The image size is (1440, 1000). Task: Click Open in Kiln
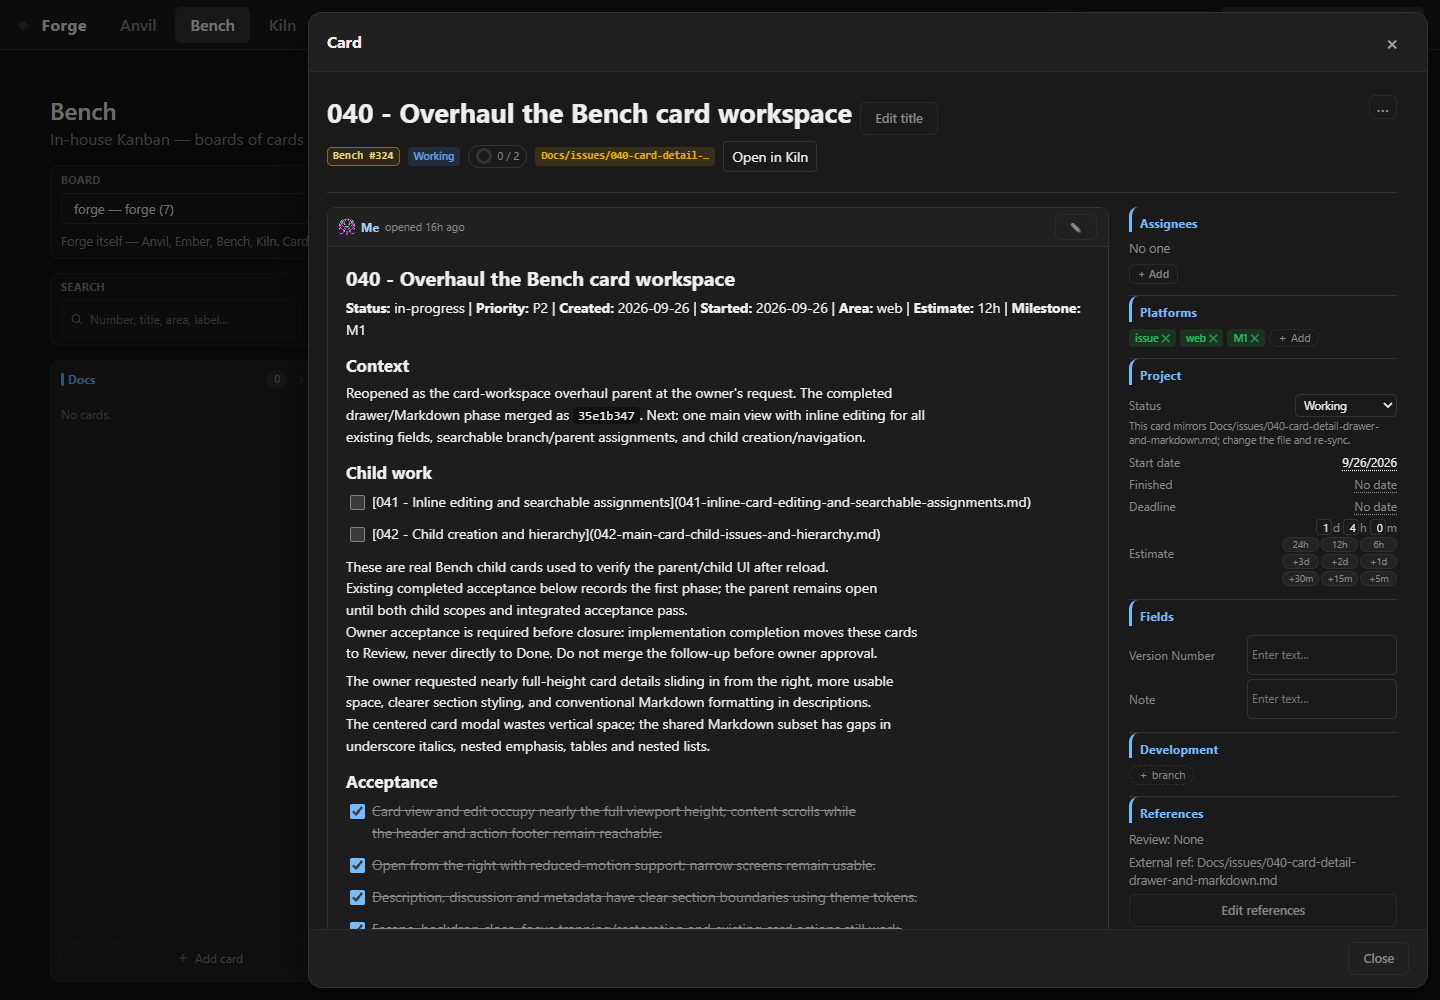tap(770, 157)
